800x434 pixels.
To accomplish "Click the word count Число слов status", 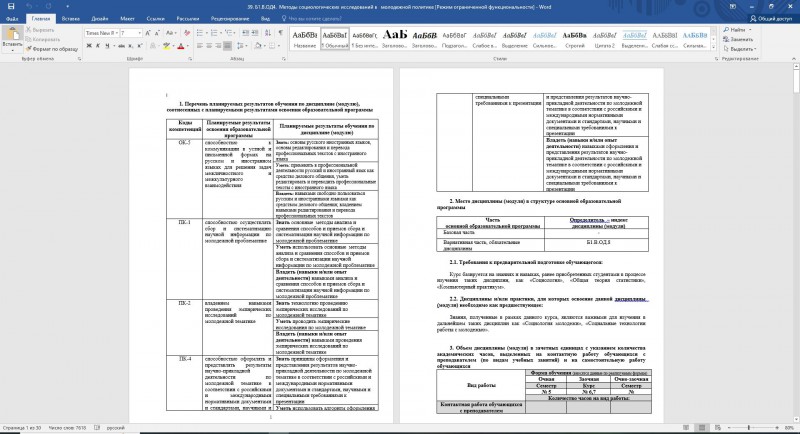I will click(68, 428).
